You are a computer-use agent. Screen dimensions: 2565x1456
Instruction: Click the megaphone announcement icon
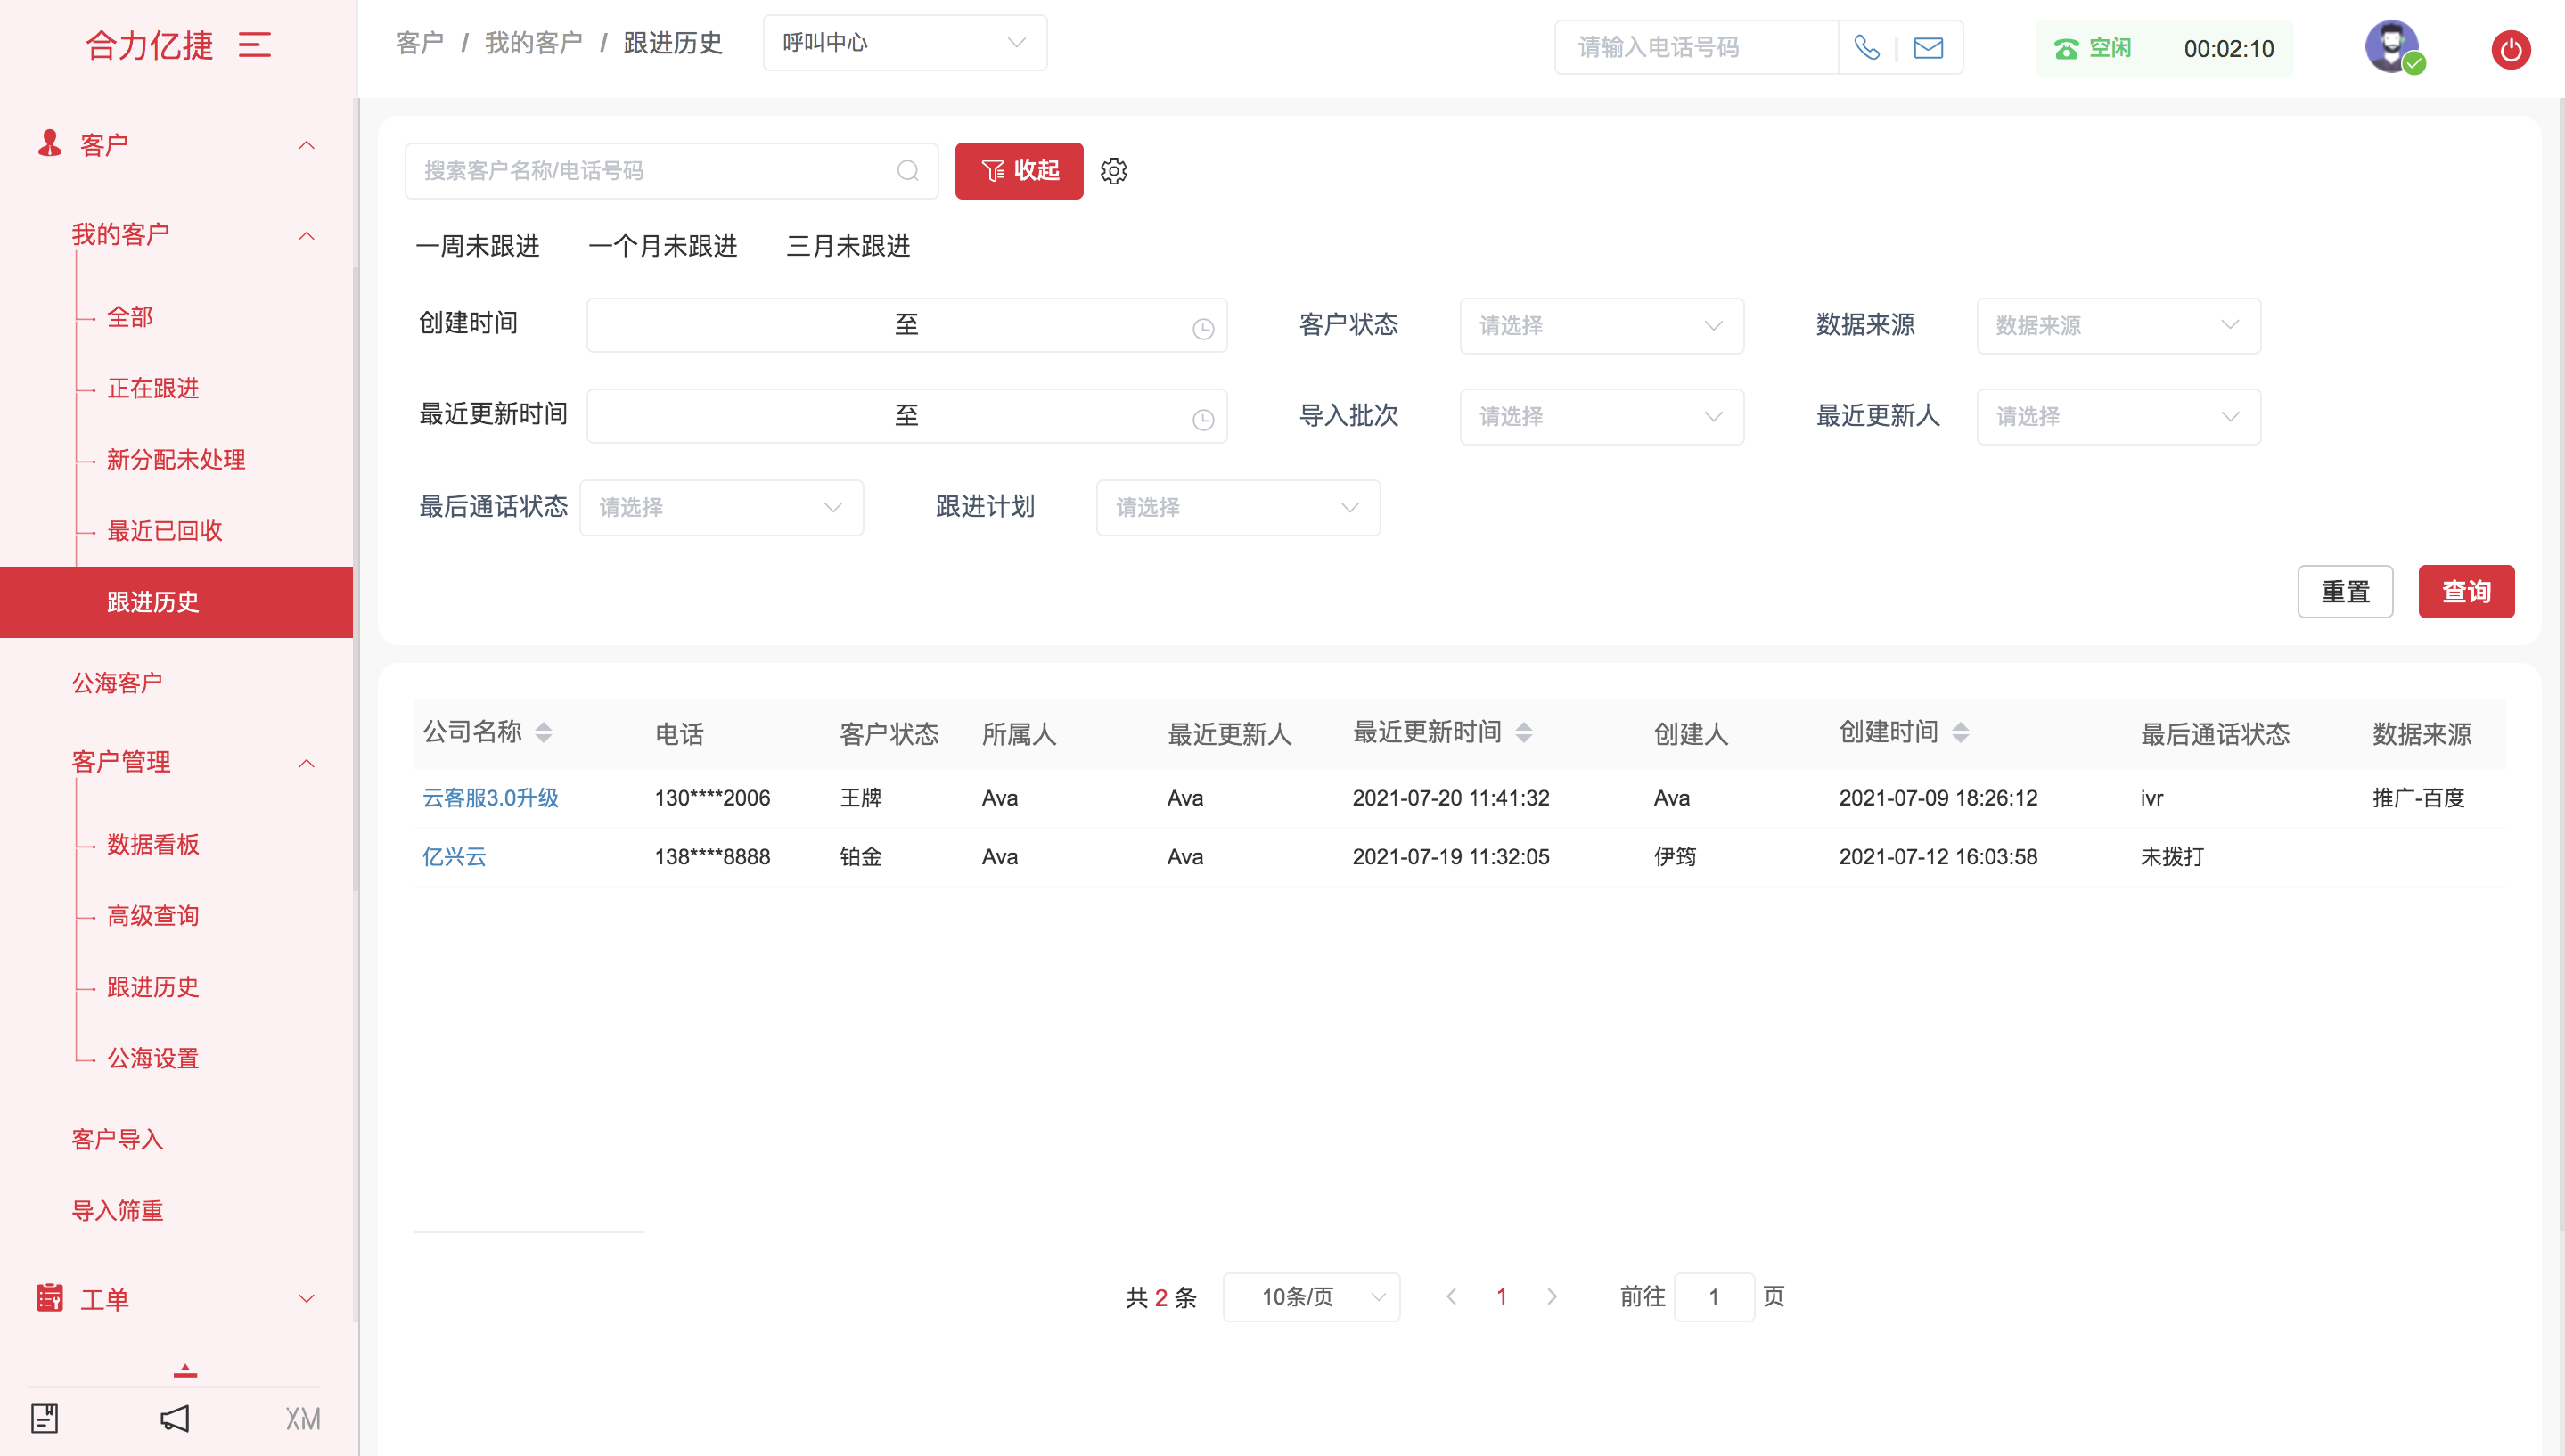tap(175, 1417)
